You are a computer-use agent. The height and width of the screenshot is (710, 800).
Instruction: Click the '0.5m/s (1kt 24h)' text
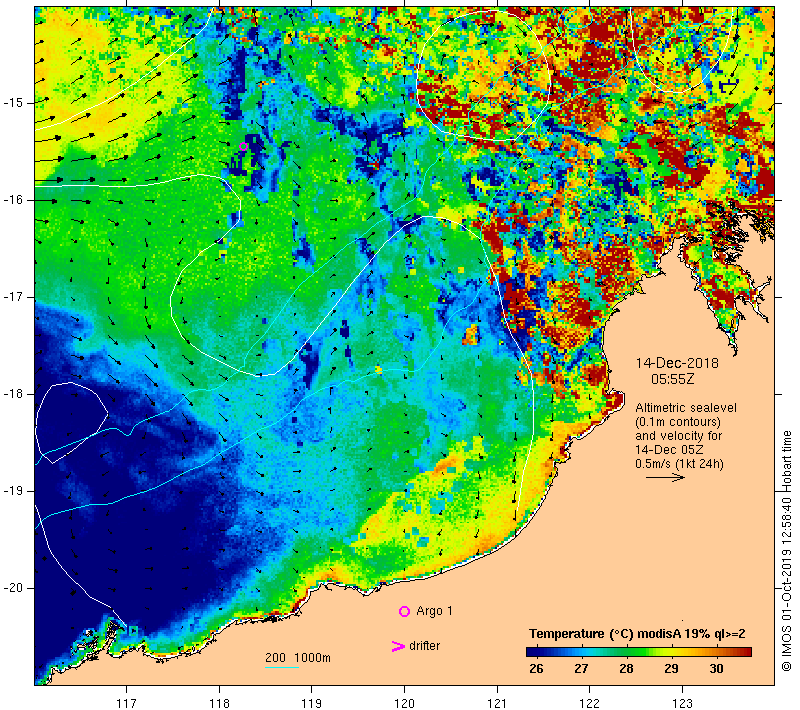679,464
